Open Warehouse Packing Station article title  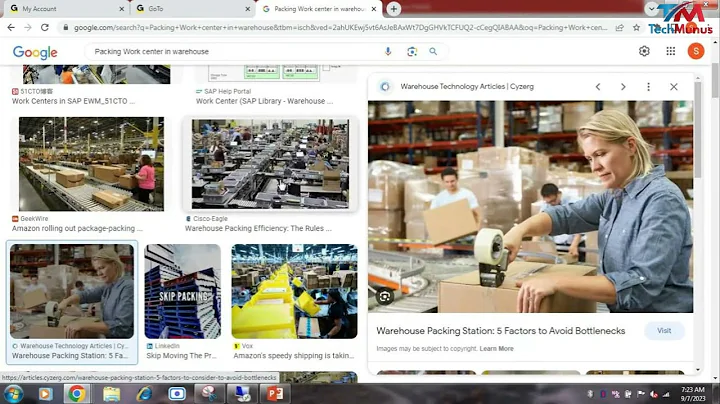[501, 331]
